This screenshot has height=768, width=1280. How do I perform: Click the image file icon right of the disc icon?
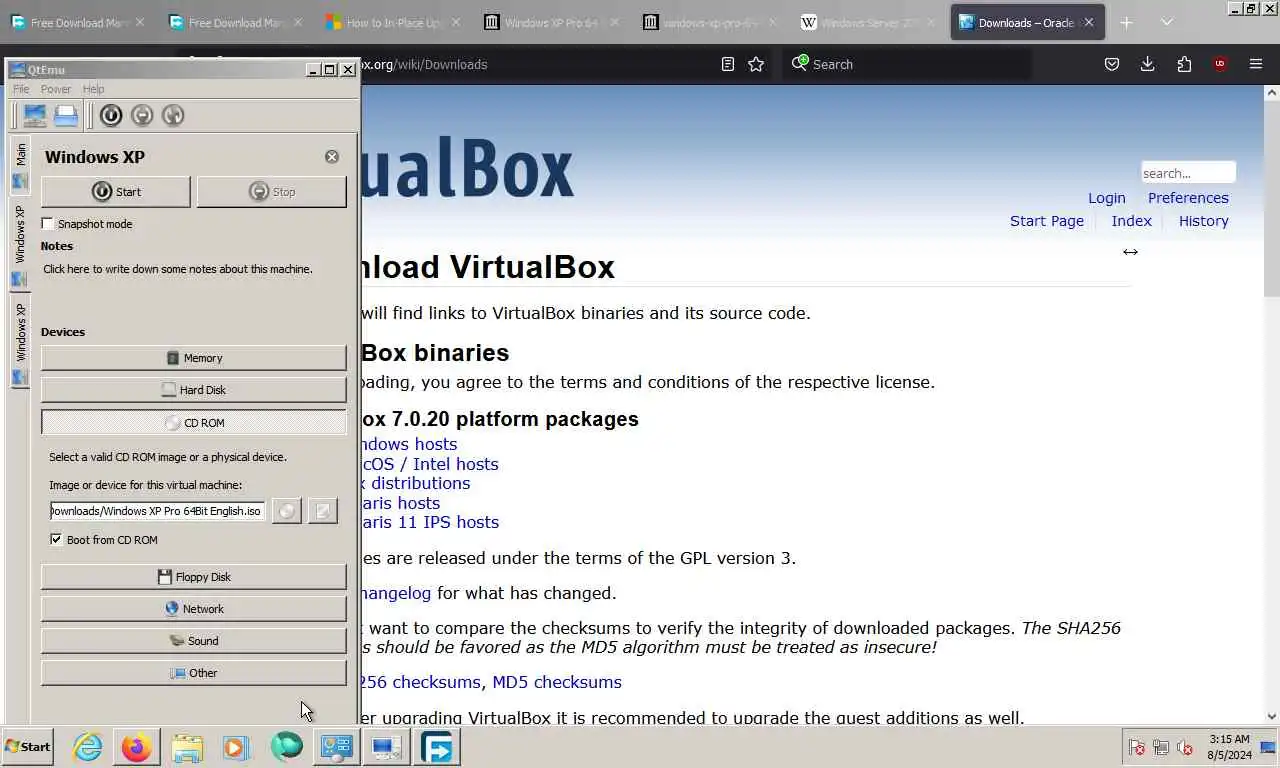323,511
